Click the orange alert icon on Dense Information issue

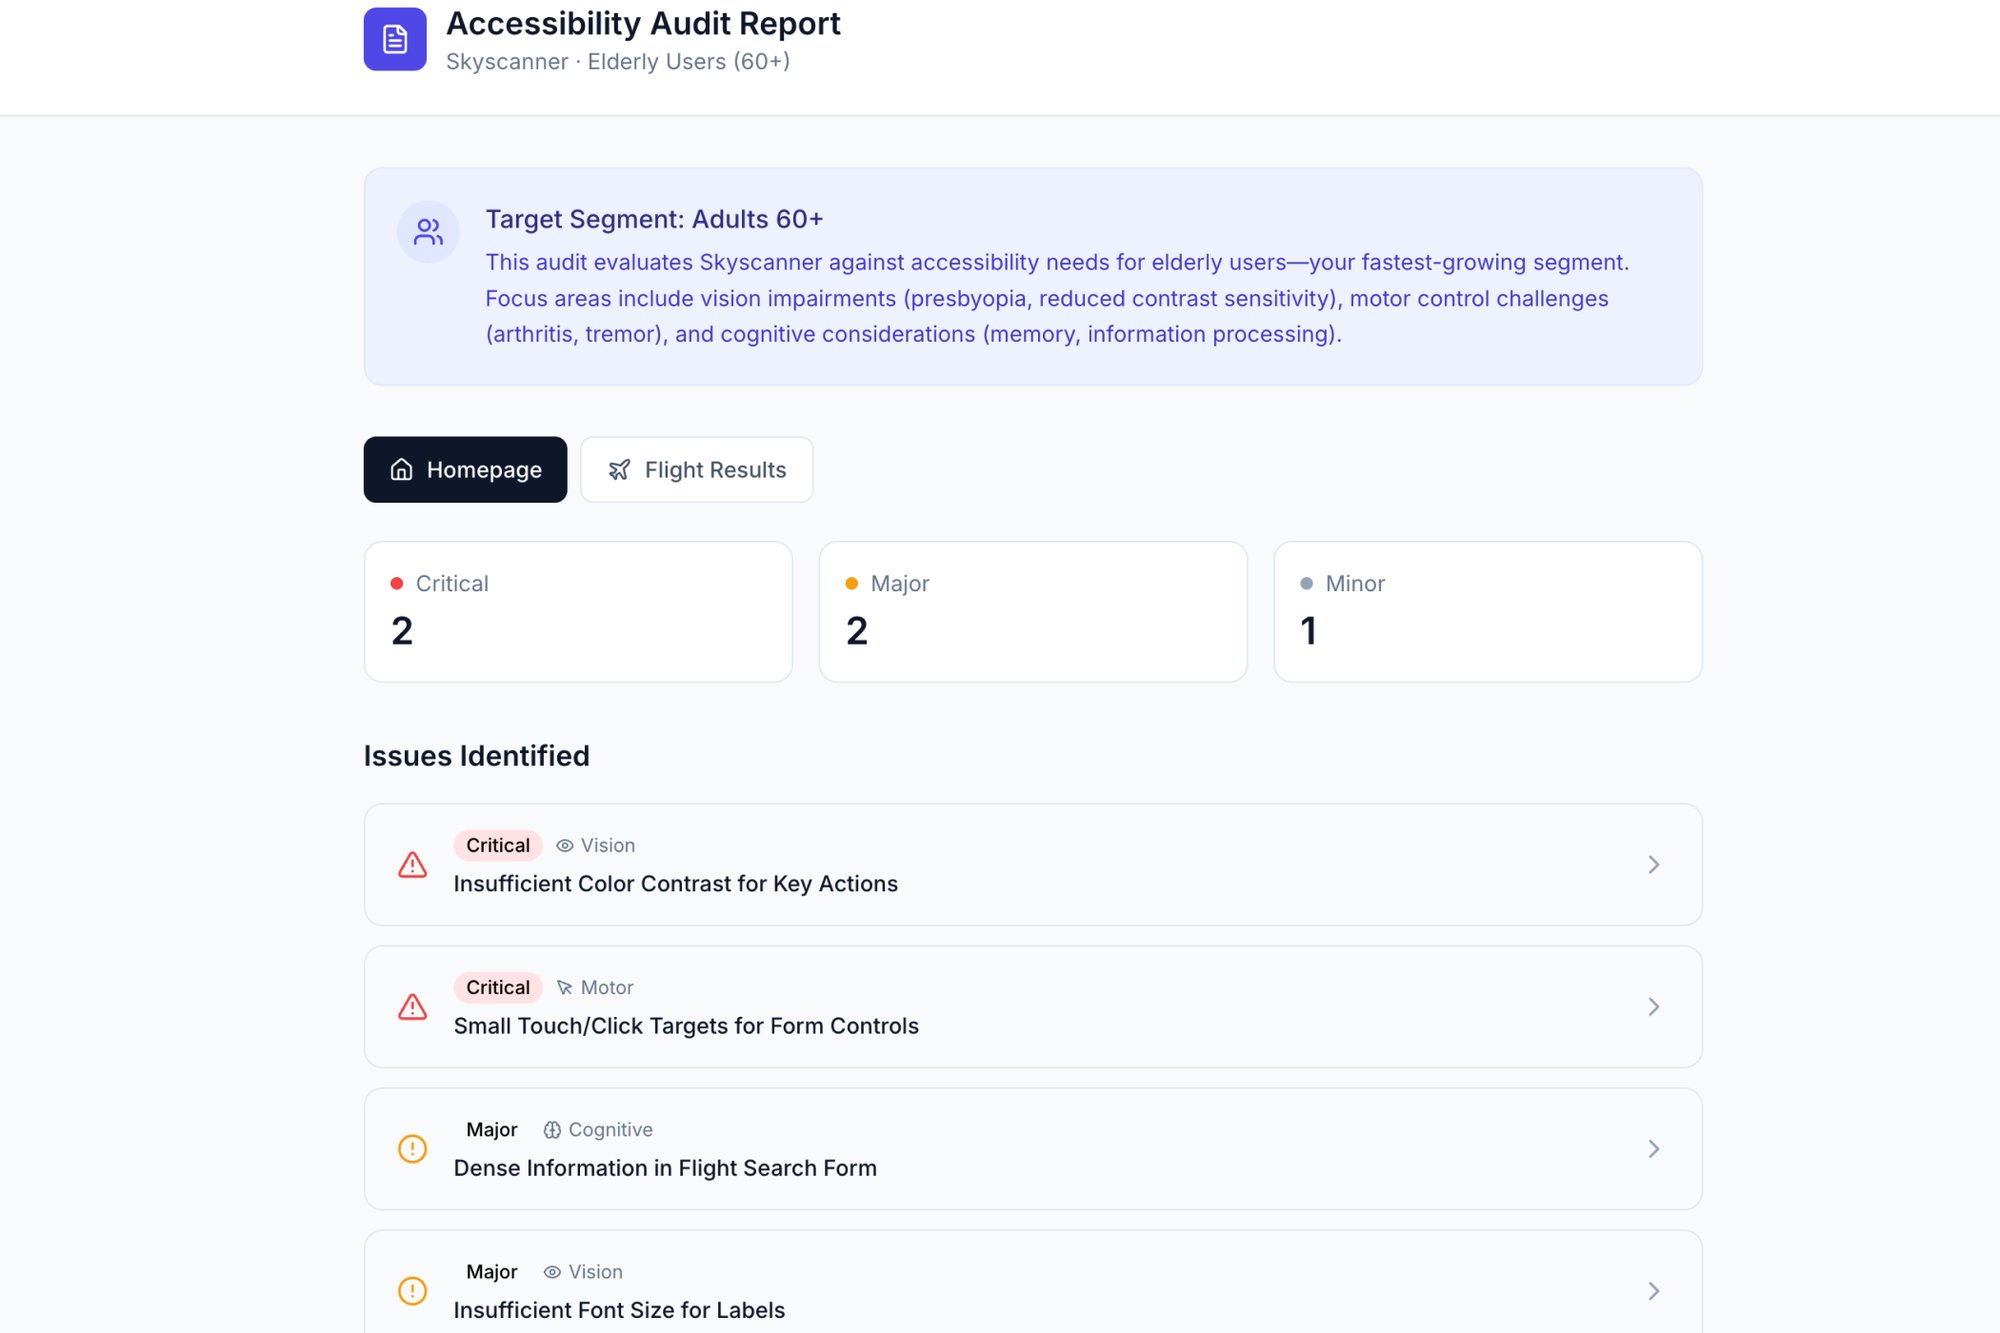tap(412, 1149)
